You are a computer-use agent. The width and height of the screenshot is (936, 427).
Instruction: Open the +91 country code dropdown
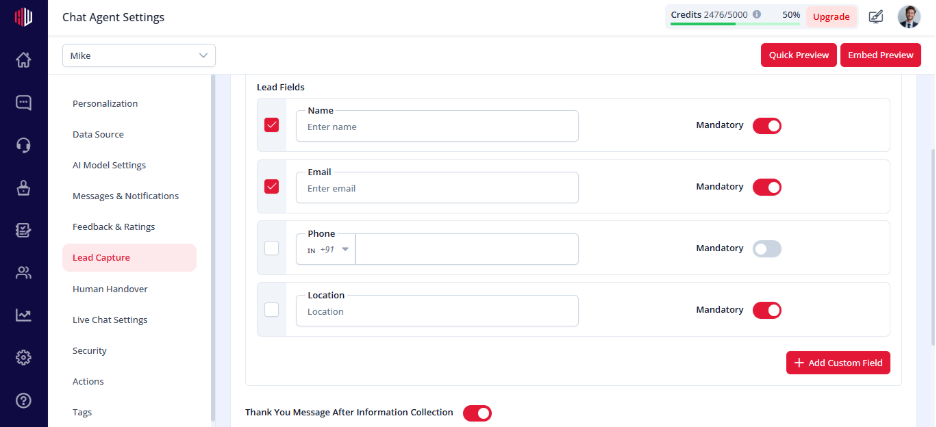(x=328, y=250)
